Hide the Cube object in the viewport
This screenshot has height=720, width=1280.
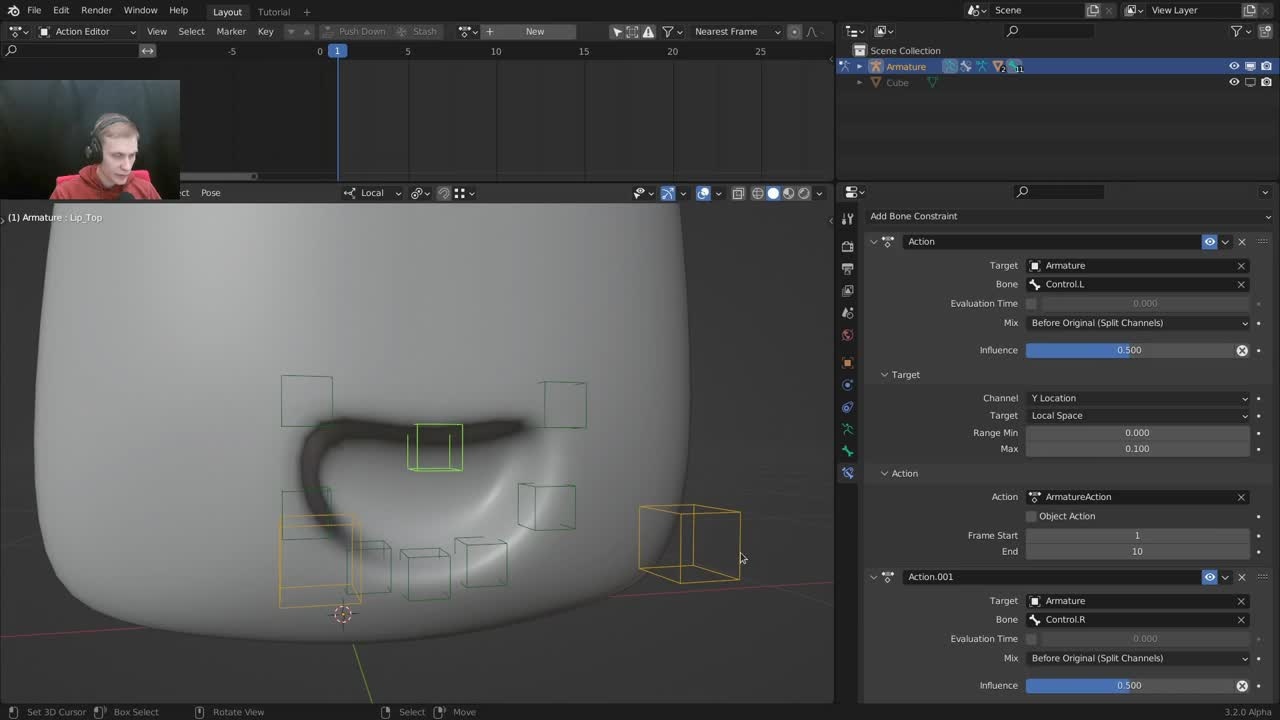point(1234,82)
